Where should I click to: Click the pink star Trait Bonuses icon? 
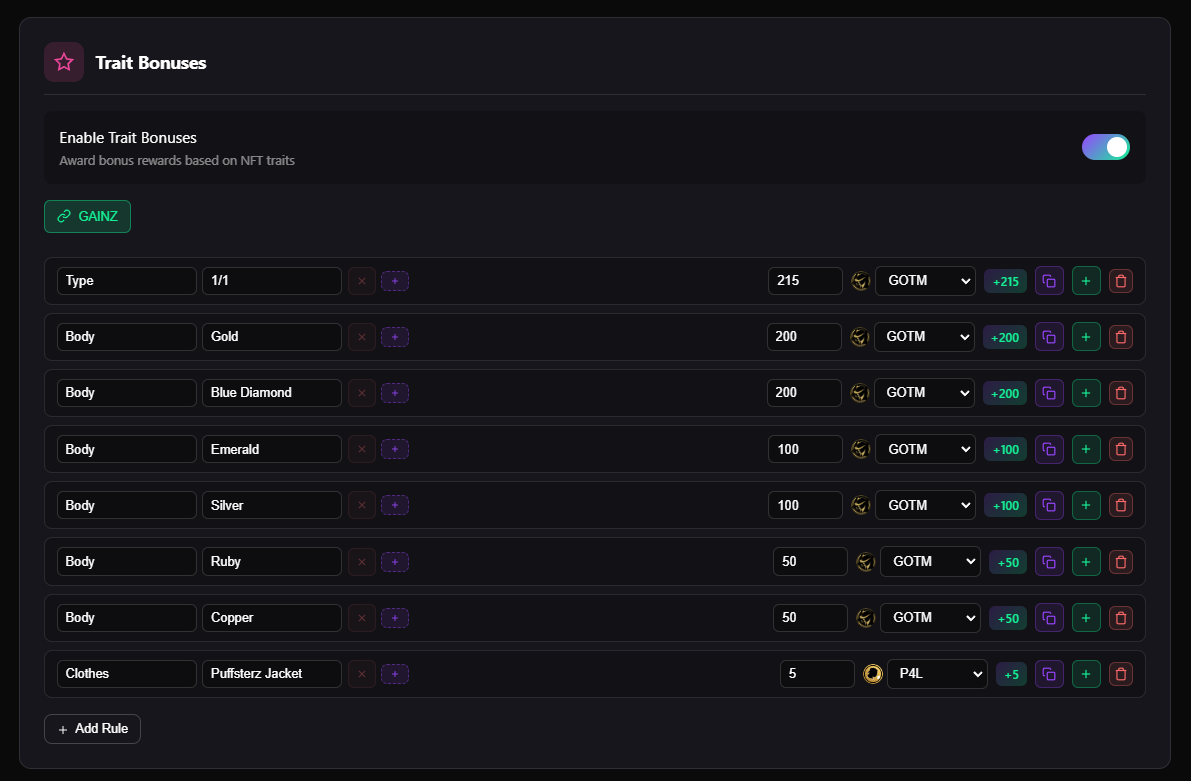[x=64, y=62]
